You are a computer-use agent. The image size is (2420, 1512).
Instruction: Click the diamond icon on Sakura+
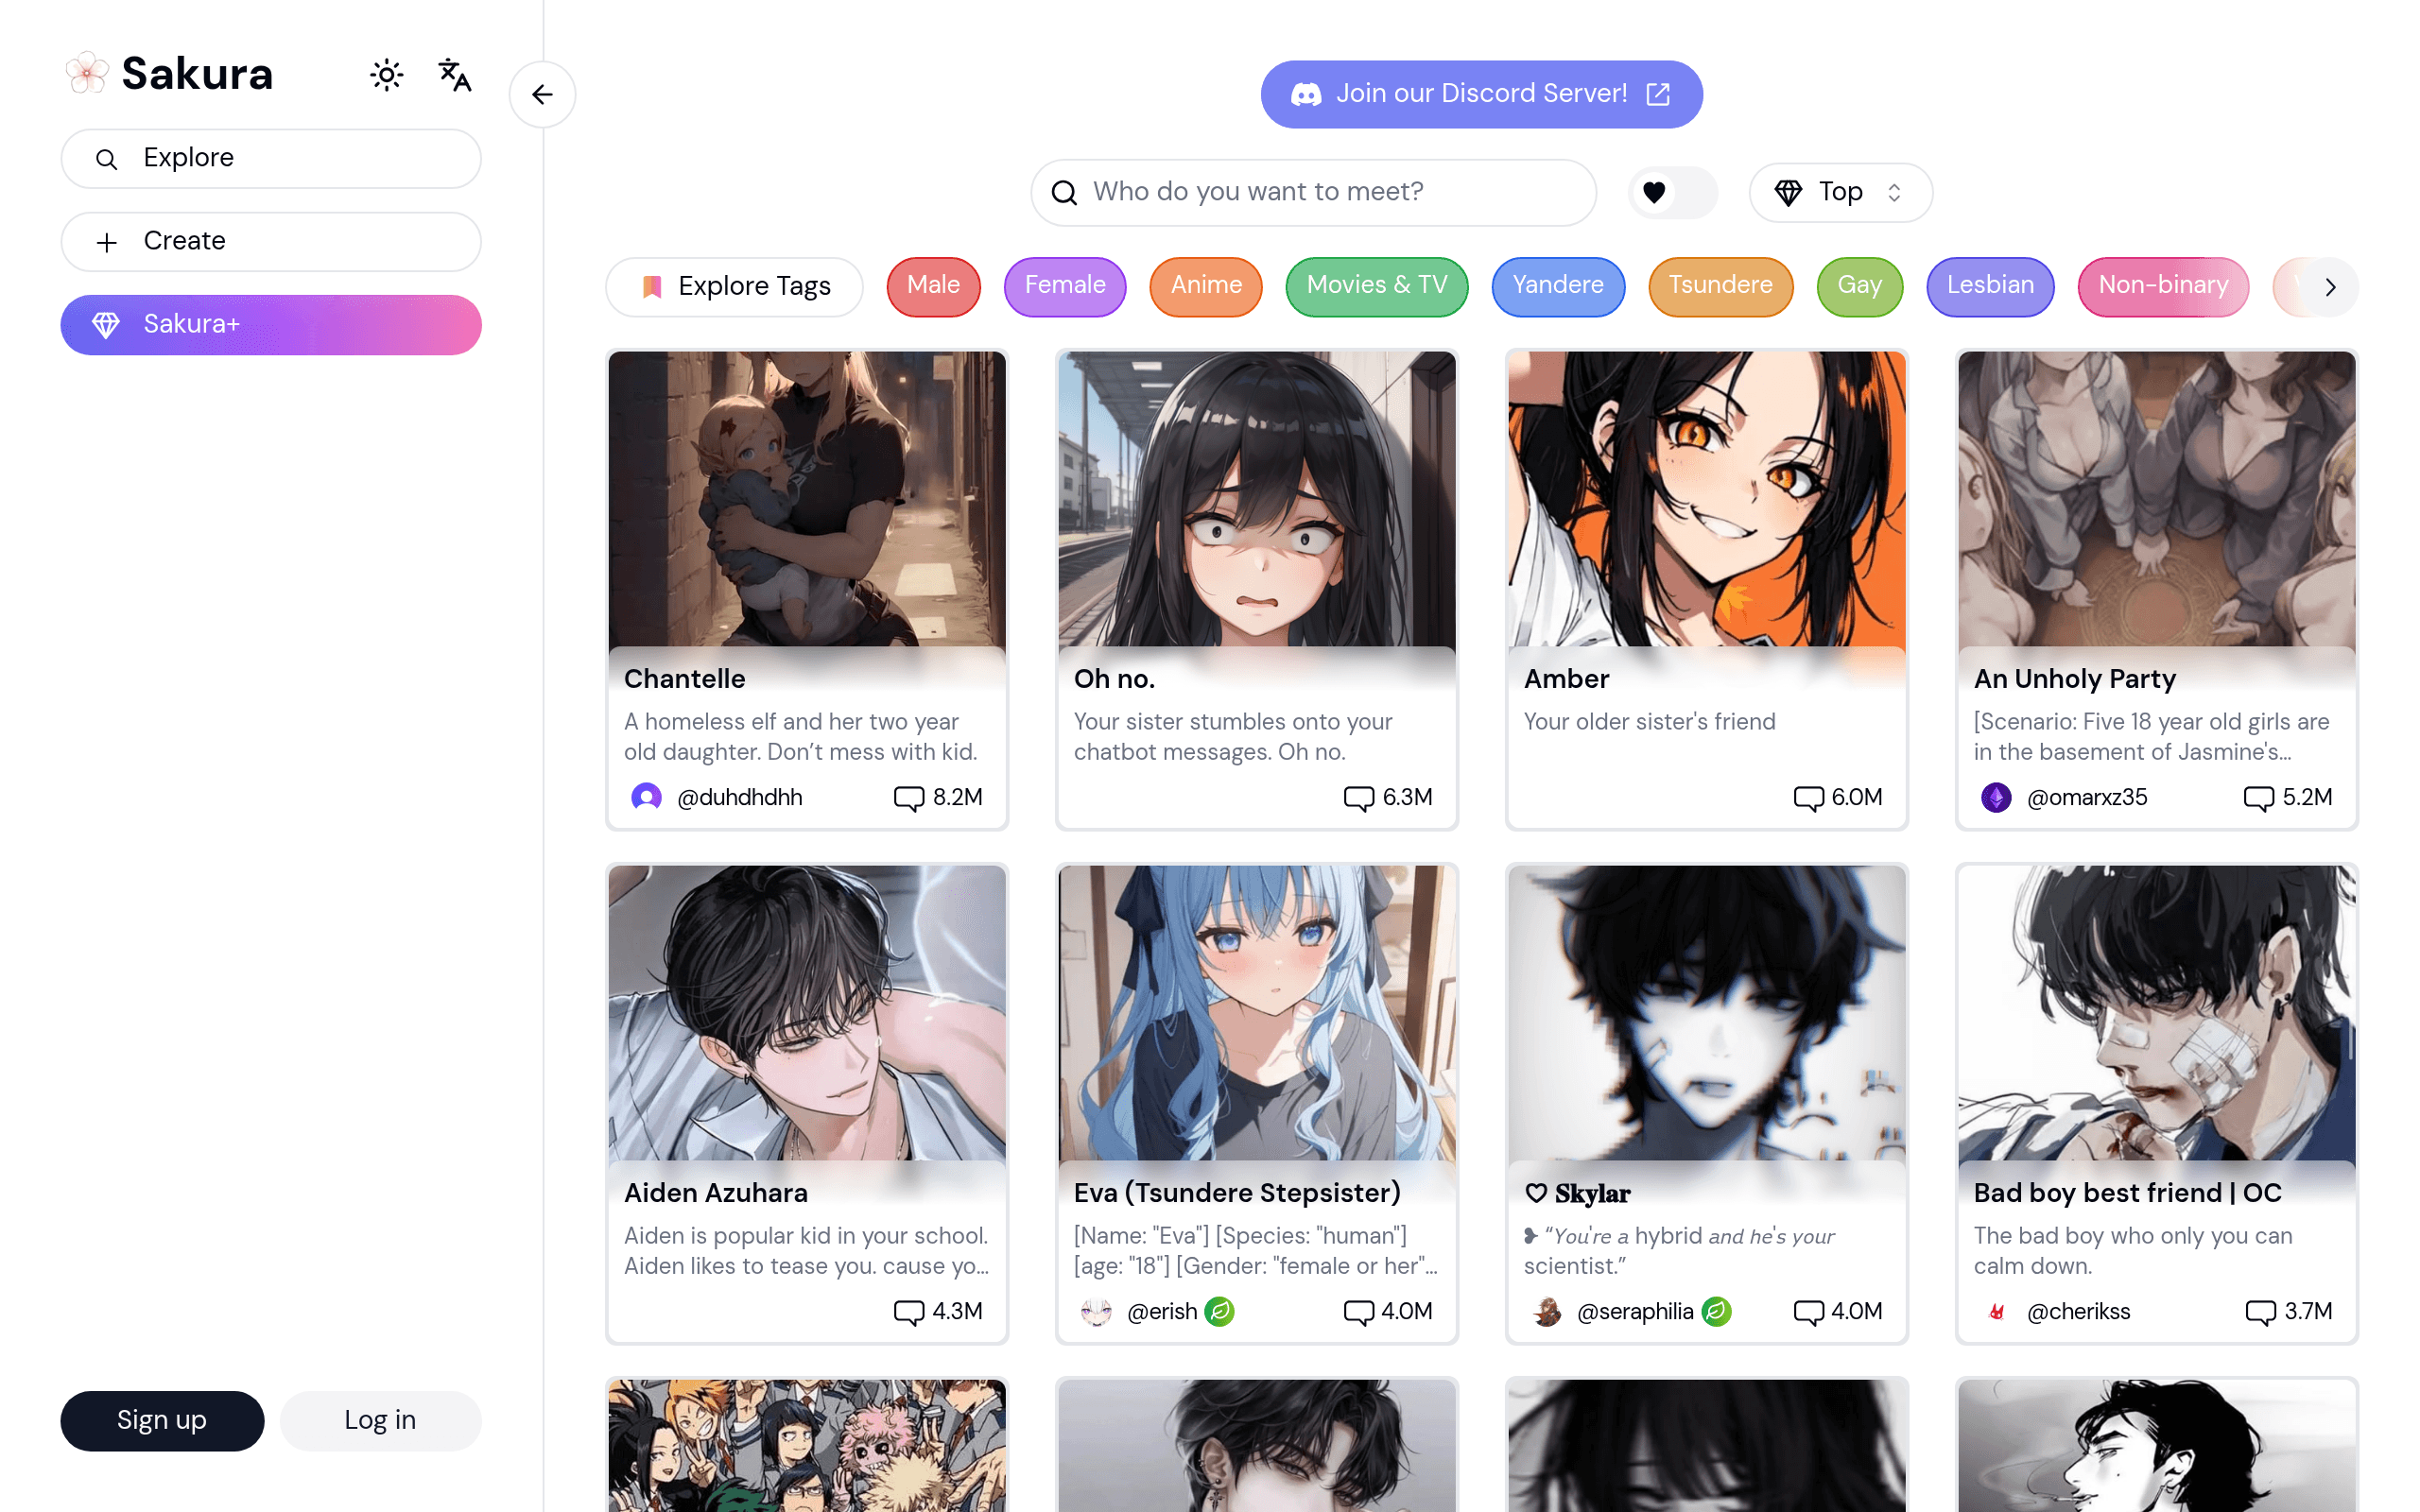pyautogui.click(x=106, y=324)
